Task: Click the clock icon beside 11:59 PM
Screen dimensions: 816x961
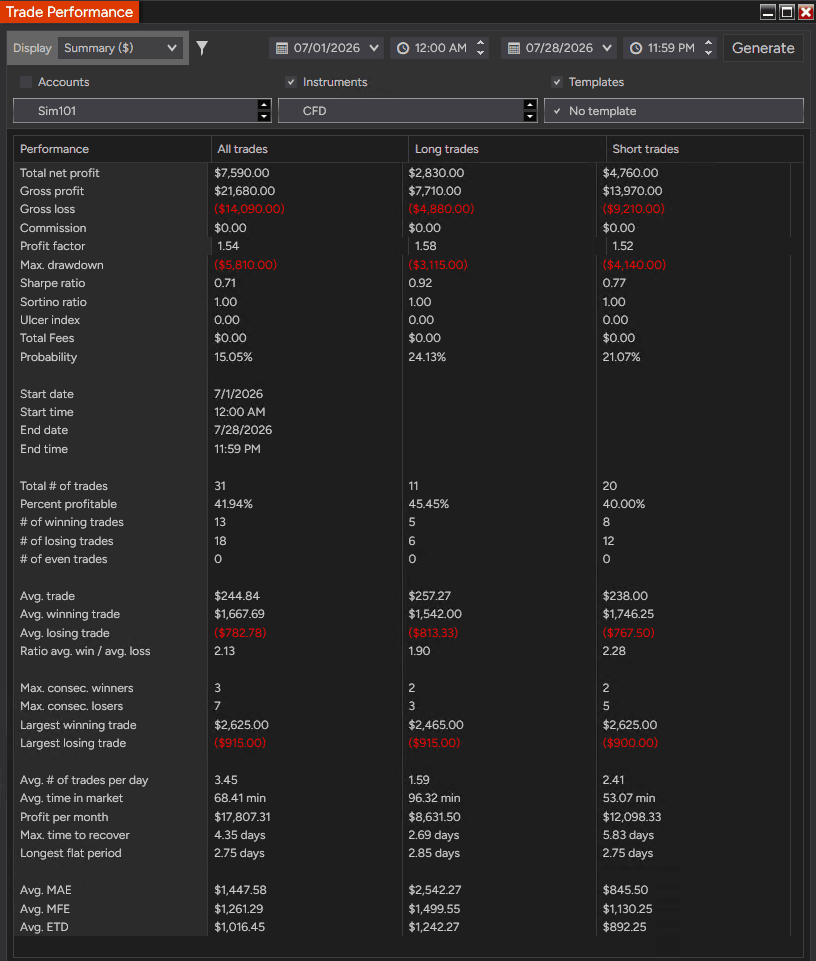Action: [636, 48]
